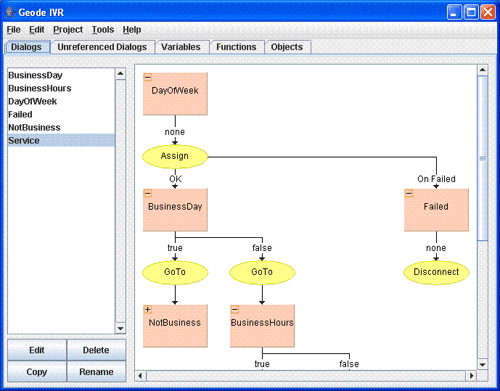Image resolution: width=500 pixels, height=391 pixels.
Task: Expand the NotBusiness node
Action: pos(148,309)
